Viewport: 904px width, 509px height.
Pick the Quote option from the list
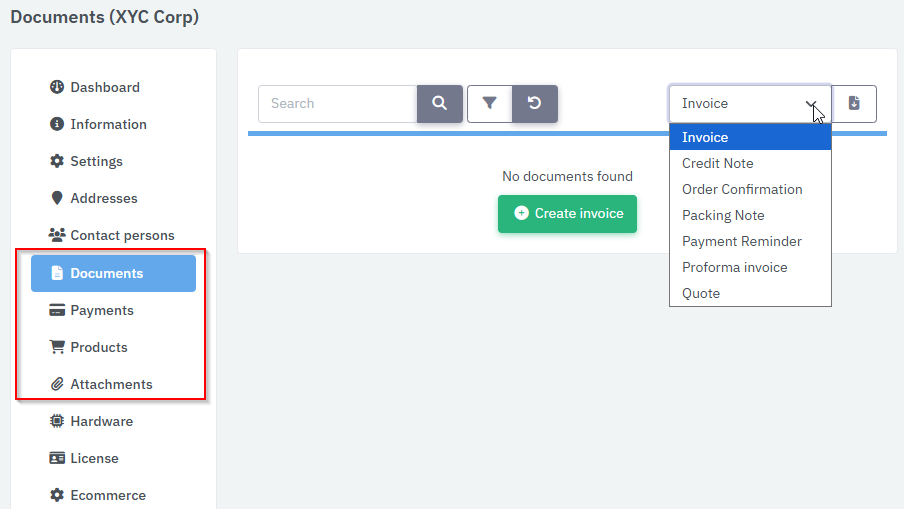coord(701,293)
